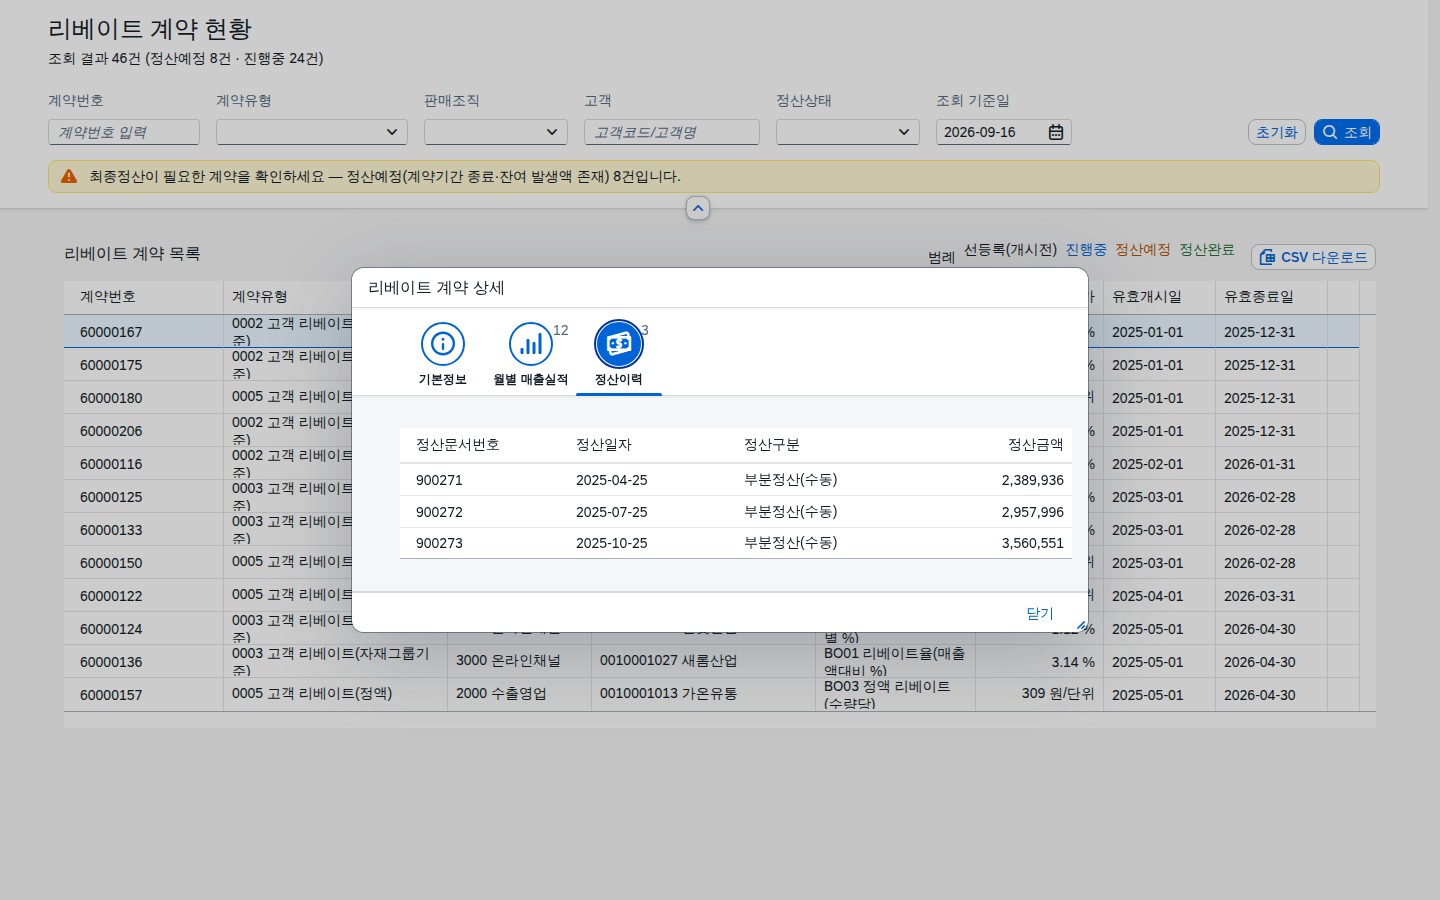
Task: Select contract row 60000157
Action: [111, 695]
